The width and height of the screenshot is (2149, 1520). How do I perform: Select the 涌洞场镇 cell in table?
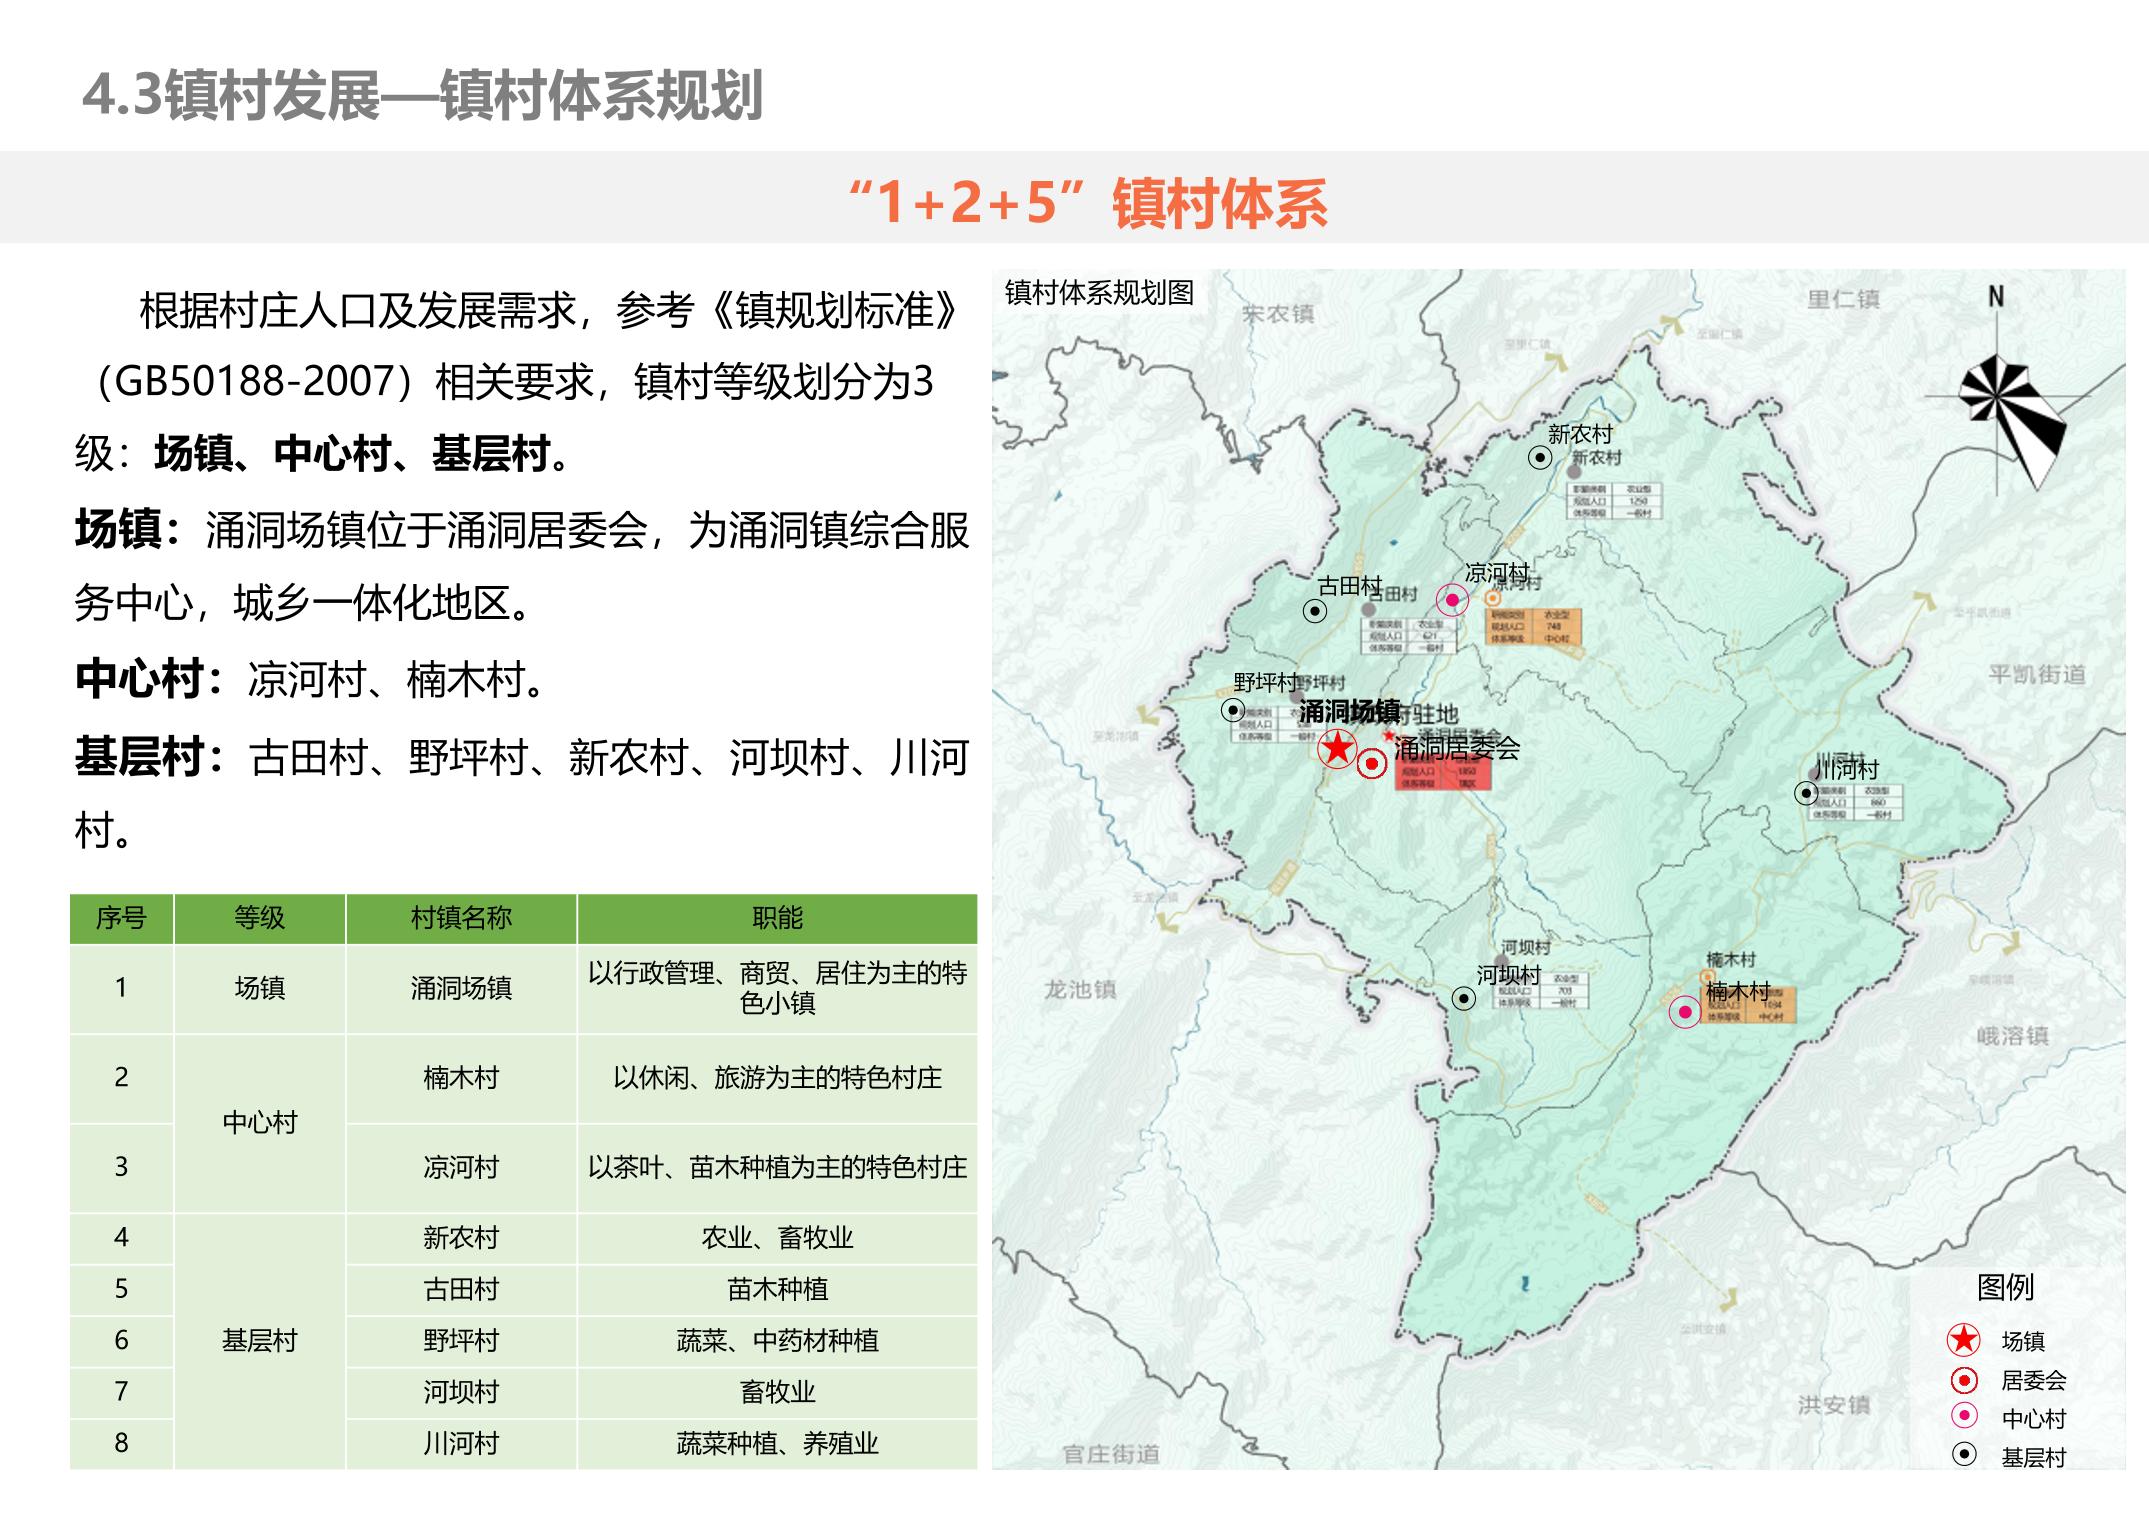[461, 988]
